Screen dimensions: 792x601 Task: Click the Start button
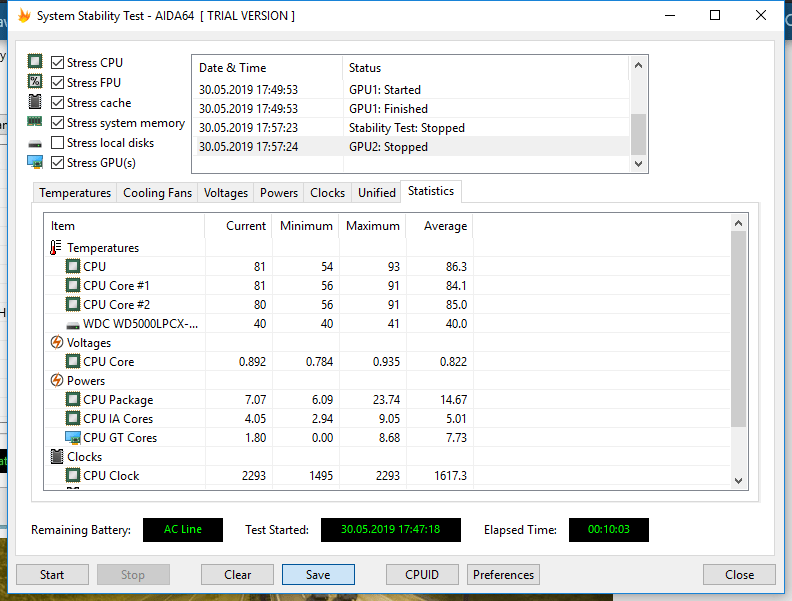52,575
